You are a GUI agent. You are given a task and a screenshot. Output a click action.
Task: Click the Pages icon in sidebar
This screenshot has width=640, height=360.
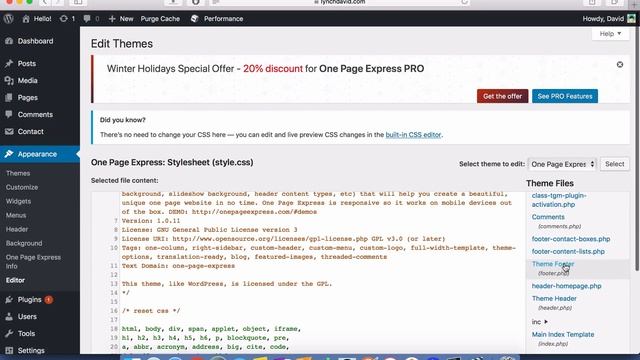pyautogui.click(x=9, y=98)
